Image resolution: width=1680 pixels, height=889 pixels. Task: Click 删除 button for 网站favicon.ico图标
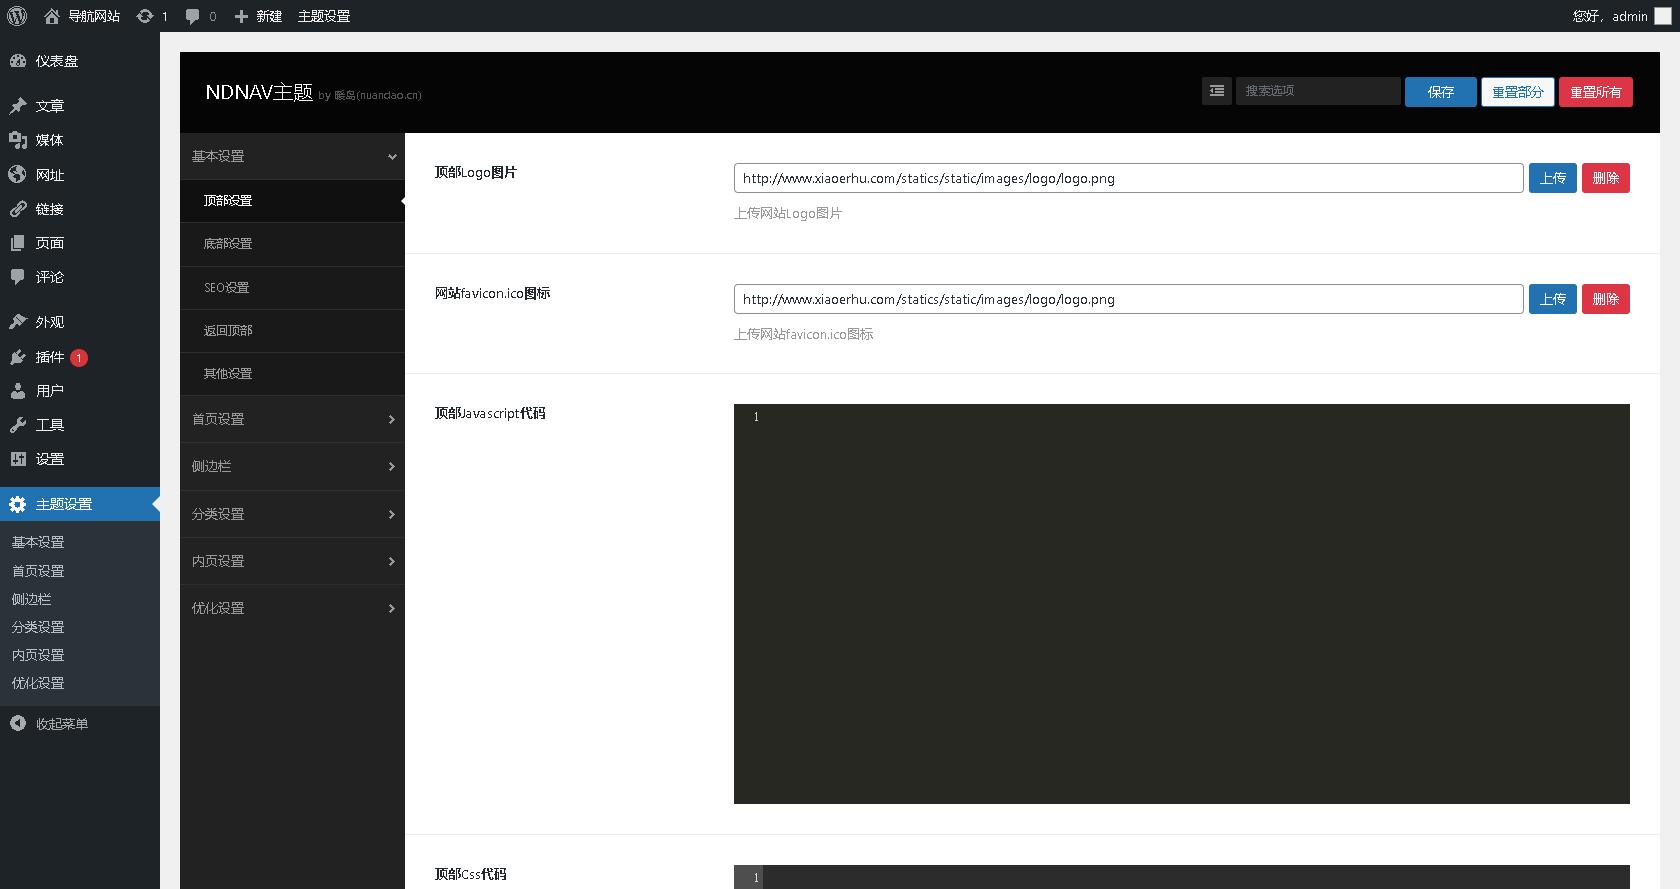point(1606,299)
